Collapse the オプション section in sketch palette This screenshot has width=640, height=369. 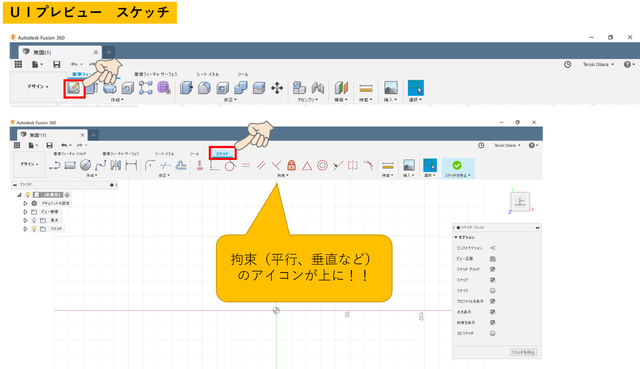coord(456,237)
